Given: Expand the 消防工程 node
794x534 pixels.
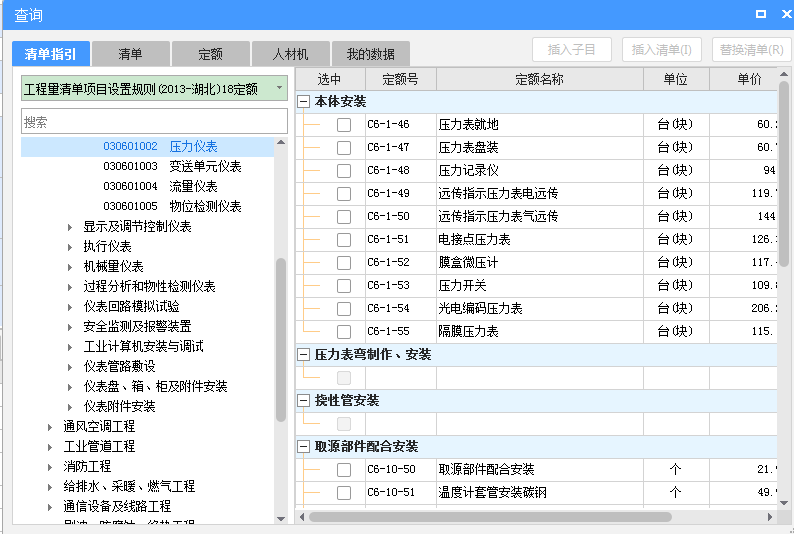Looking at the screenshot, I should pyautogui.click(x=50, y=467).
